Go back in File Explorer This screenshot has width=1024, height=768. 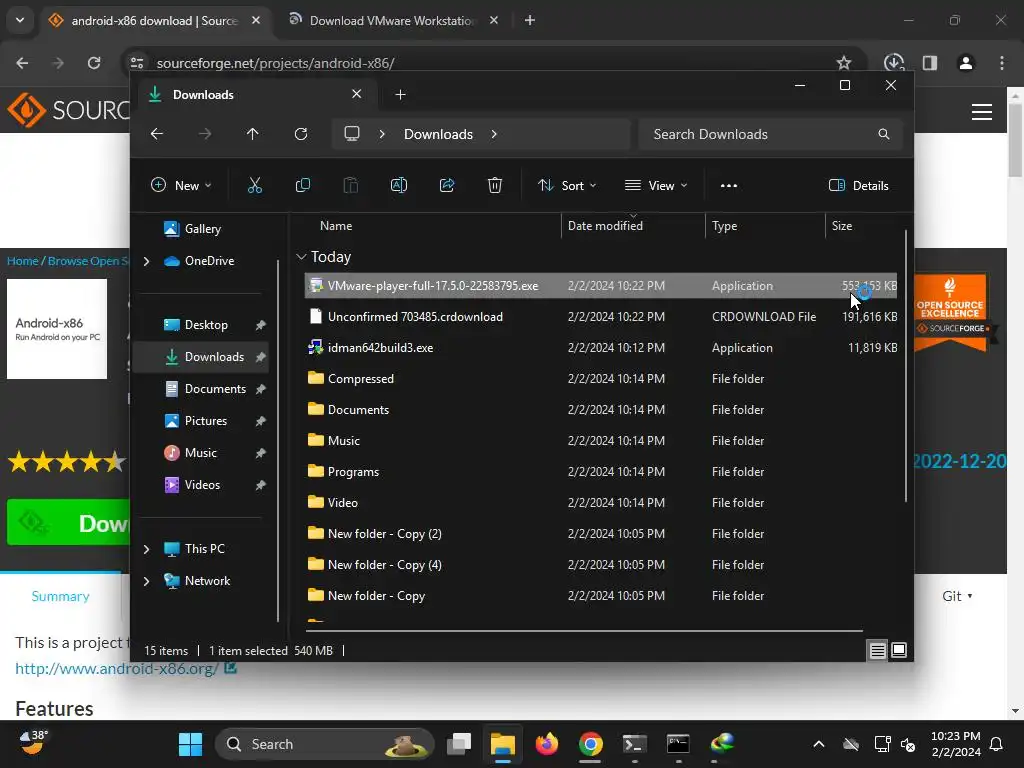pos(157,134)
